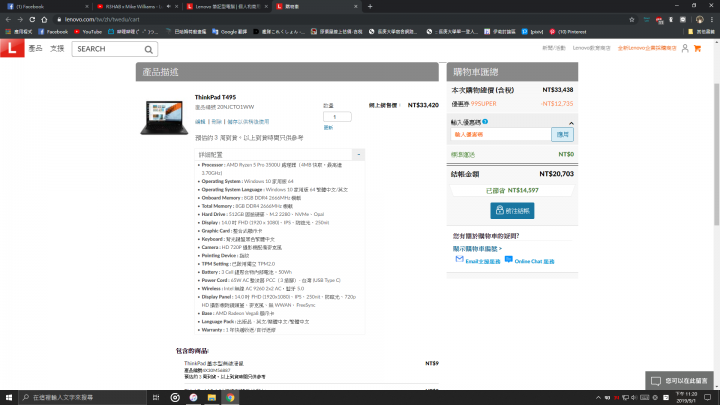This screenshot has width=720, height=405.
Task: Apply the coupon code
Action: pos(562,135)
